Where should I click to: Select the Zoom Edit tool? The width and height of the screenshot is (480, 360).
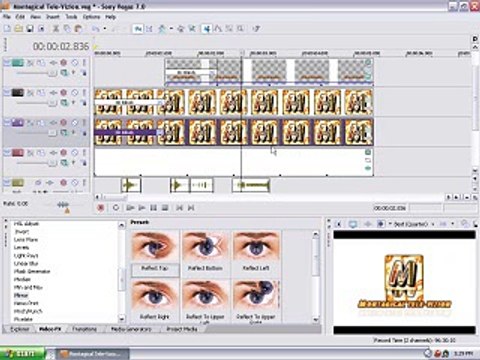[240, 29]
